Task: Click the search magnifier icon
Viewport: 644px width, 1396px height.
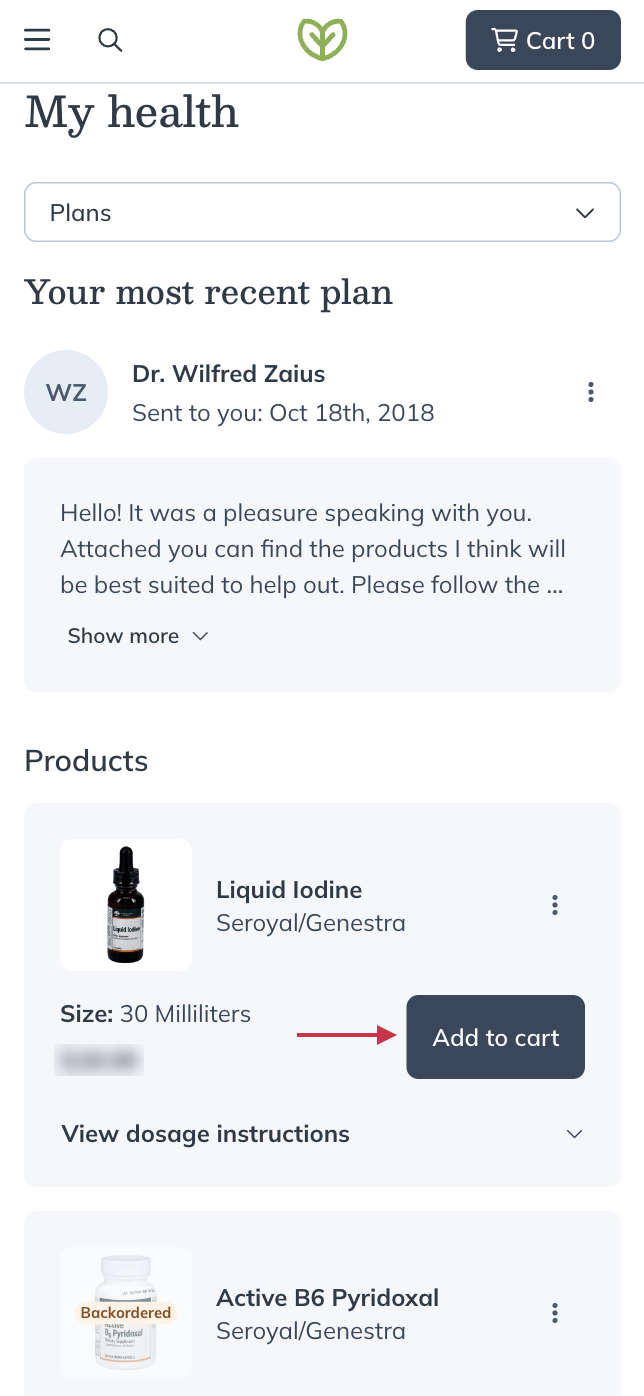Action: 110,40
